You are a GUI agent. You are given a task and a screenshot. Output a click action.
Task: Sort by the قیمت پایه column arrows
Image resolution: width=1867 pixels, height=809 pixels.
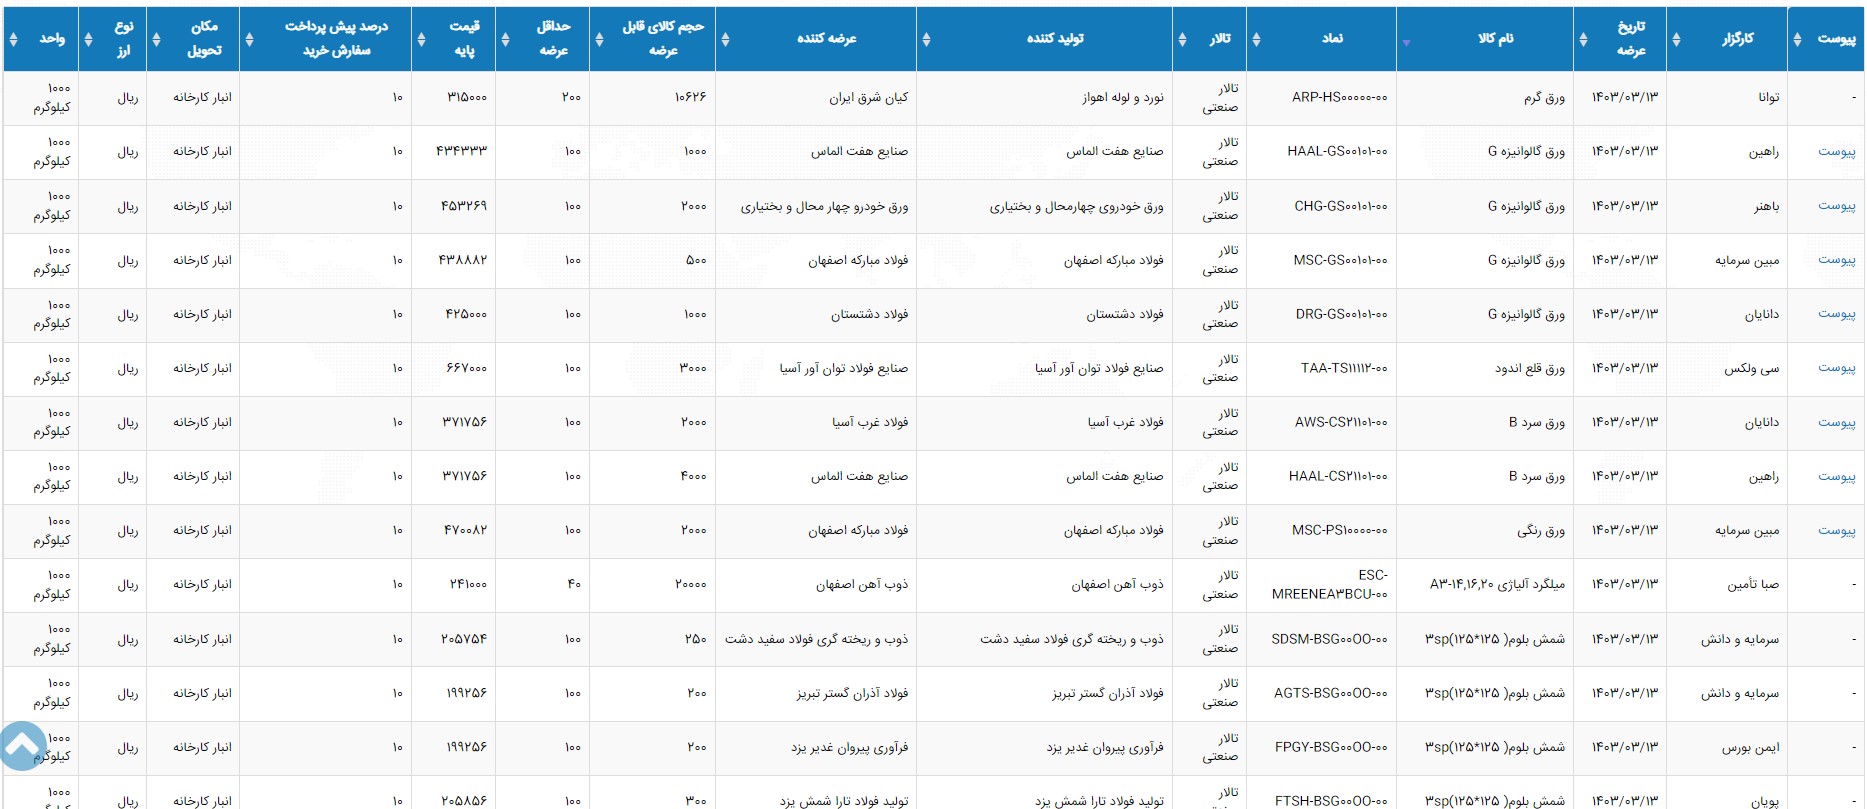[x=421, y=39]
